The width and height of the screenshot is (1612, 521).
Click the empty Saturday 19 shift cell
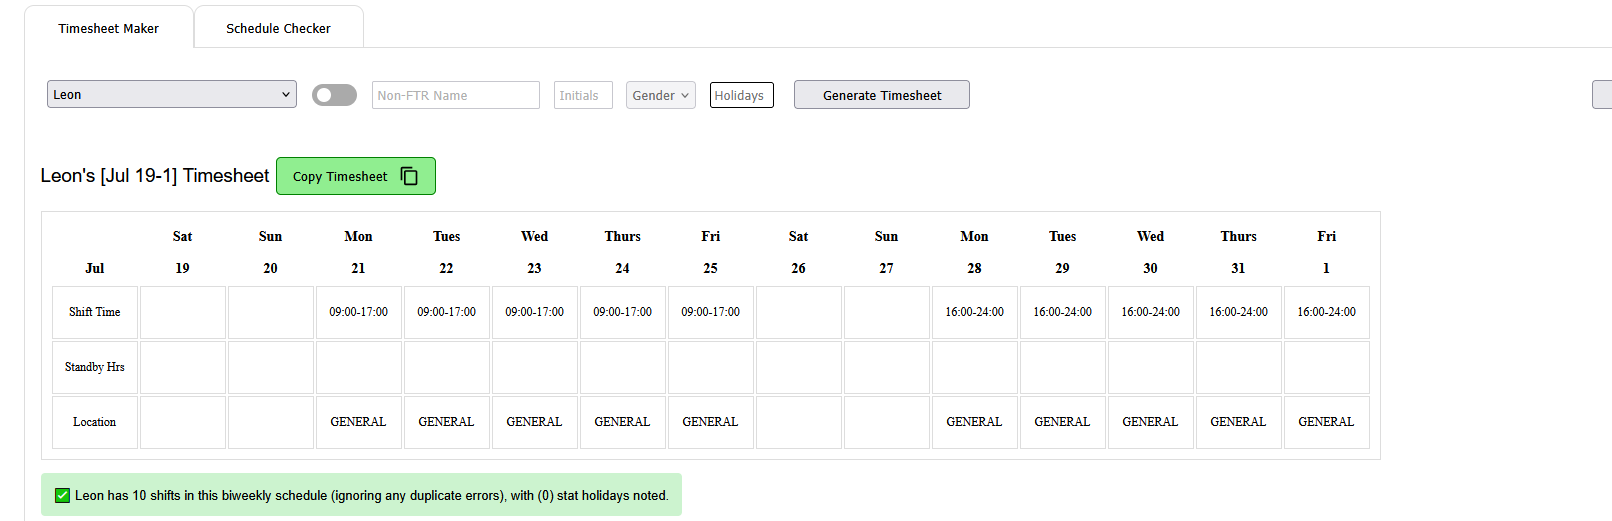coord(182,312)
